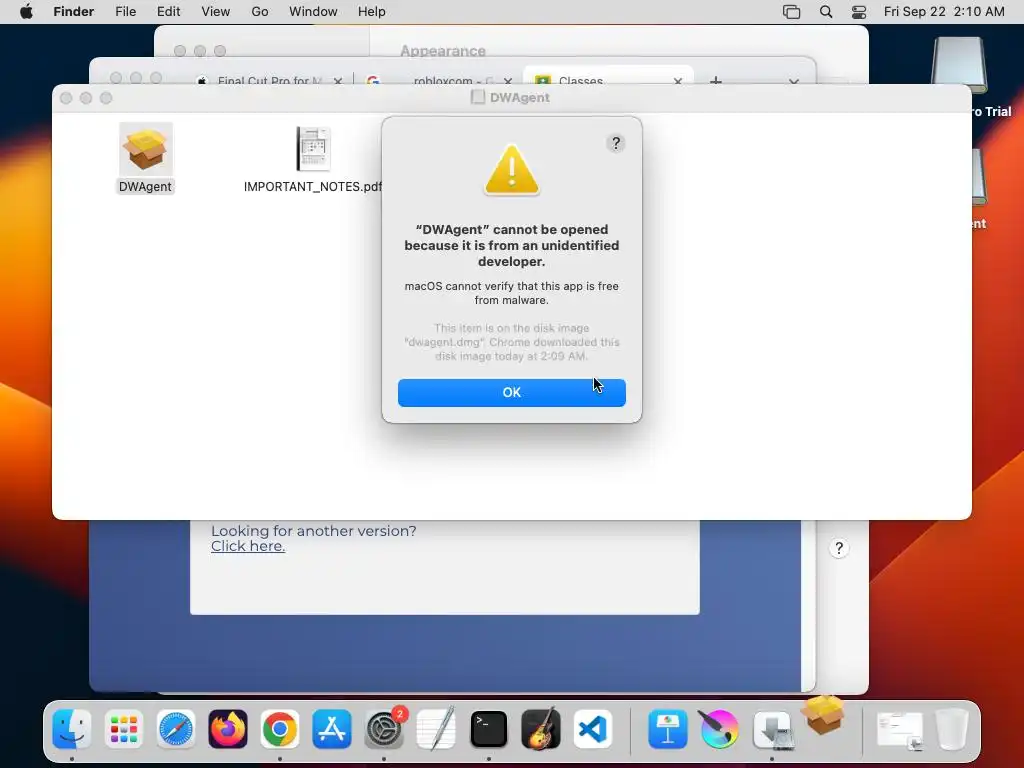Expand Chrome's tab search chevron
The image size is (1024, 768).
[793, 81]
